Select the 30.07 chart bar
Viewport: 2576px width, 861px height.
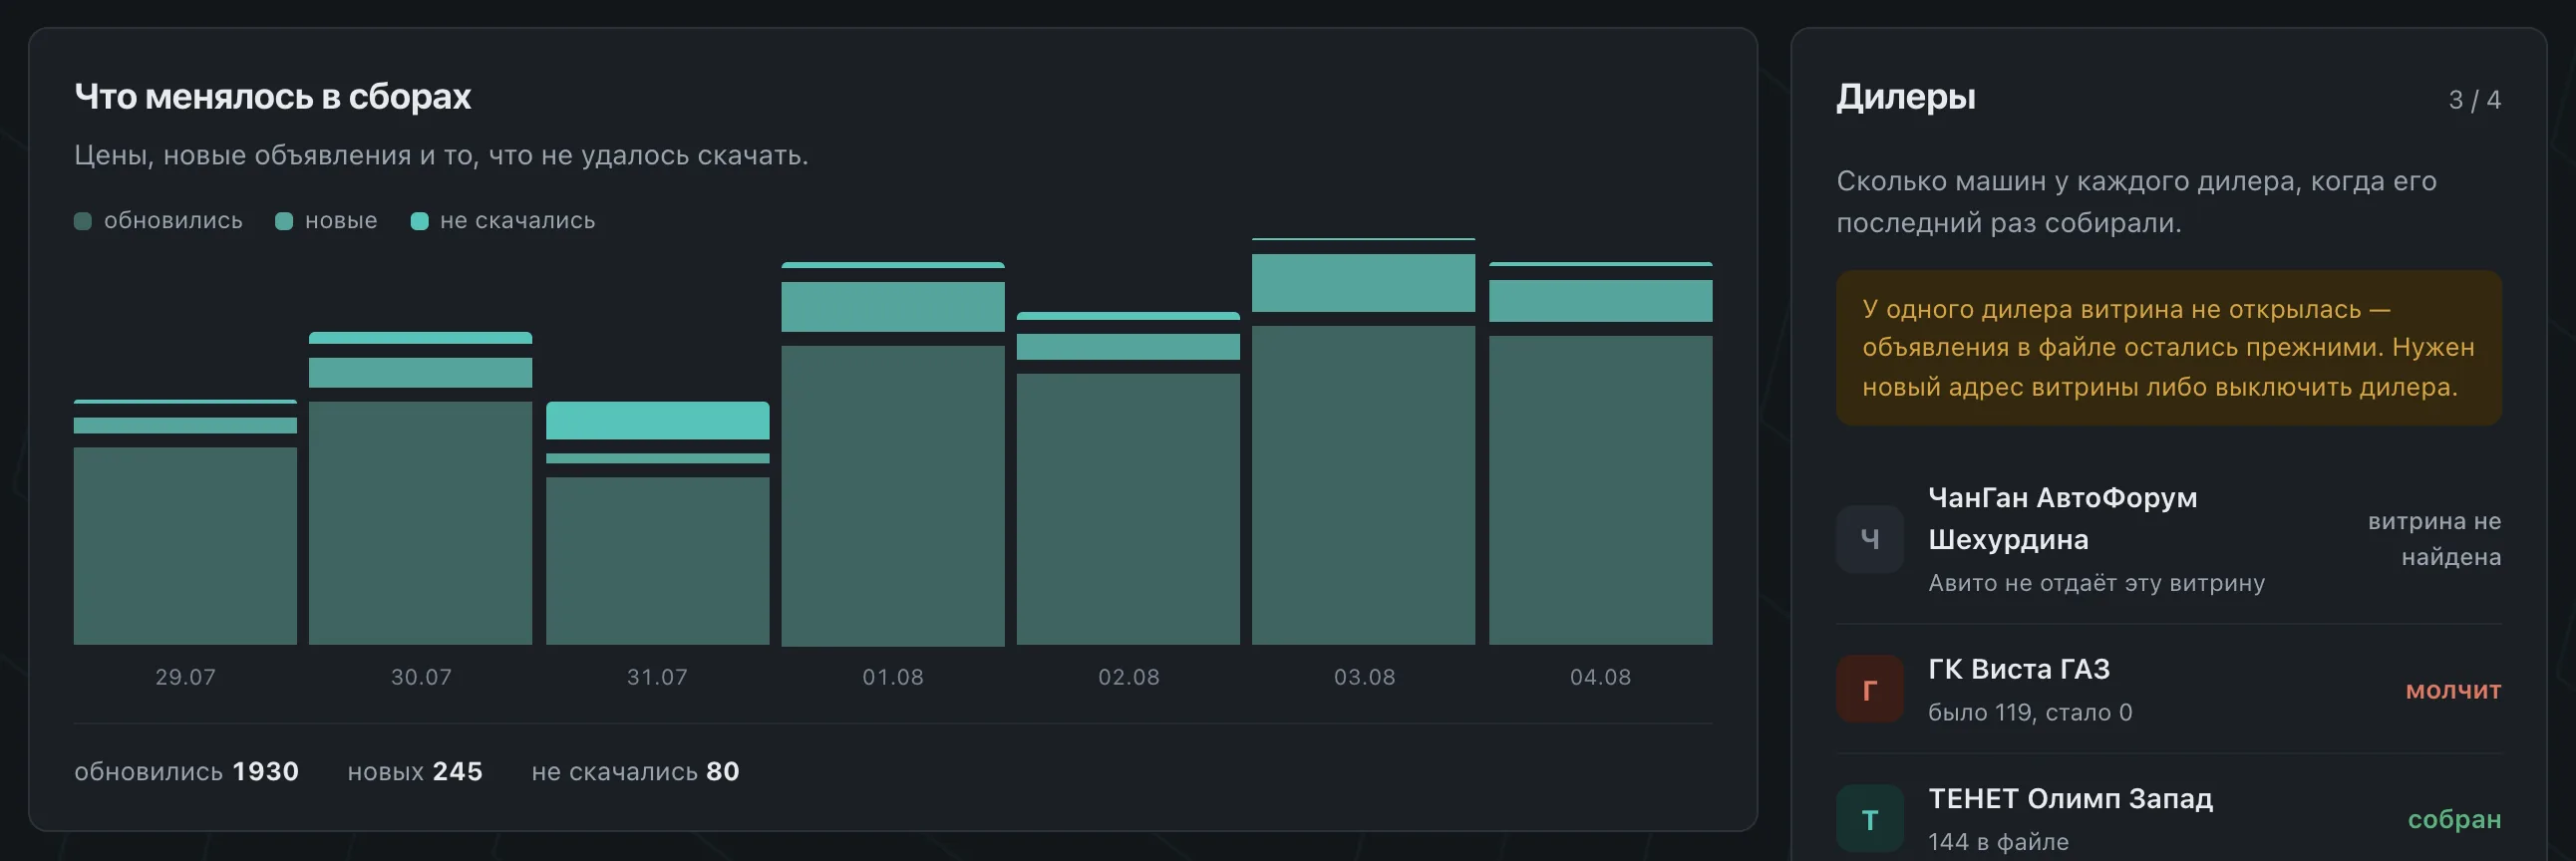420,488
